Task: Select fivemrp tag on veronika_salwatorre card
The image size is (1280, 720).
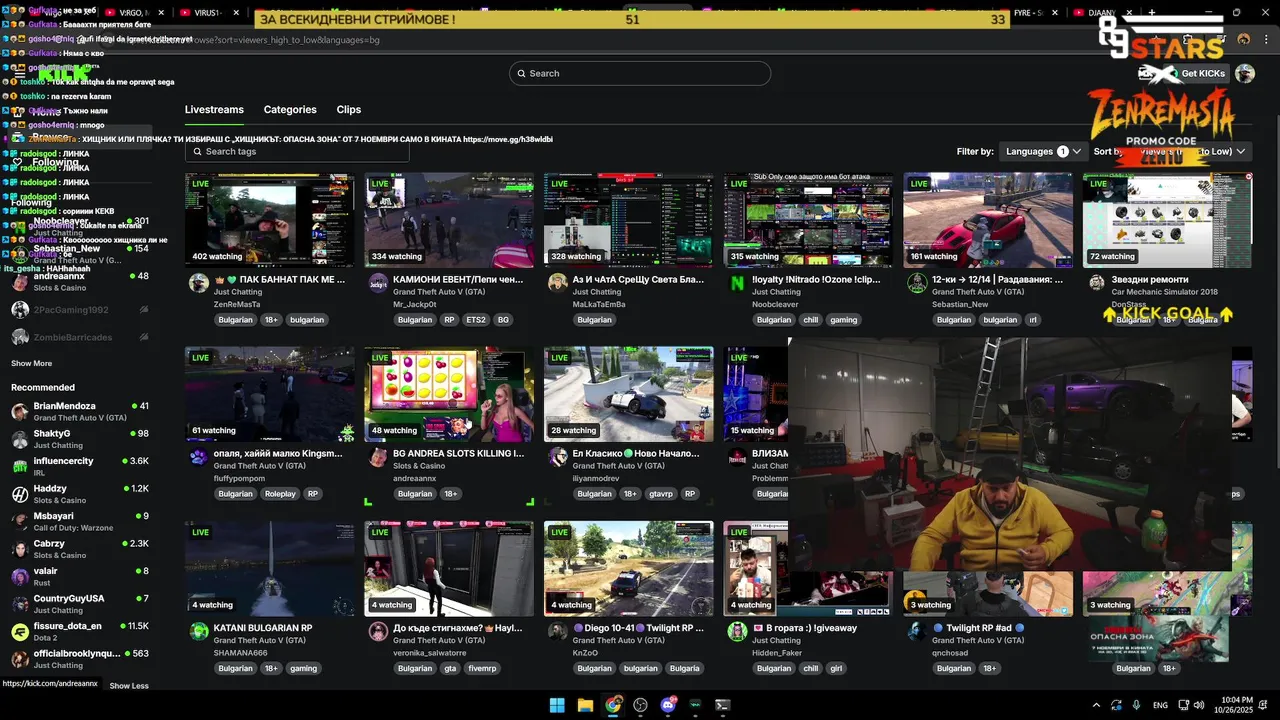Action: [x=482, y=668]
